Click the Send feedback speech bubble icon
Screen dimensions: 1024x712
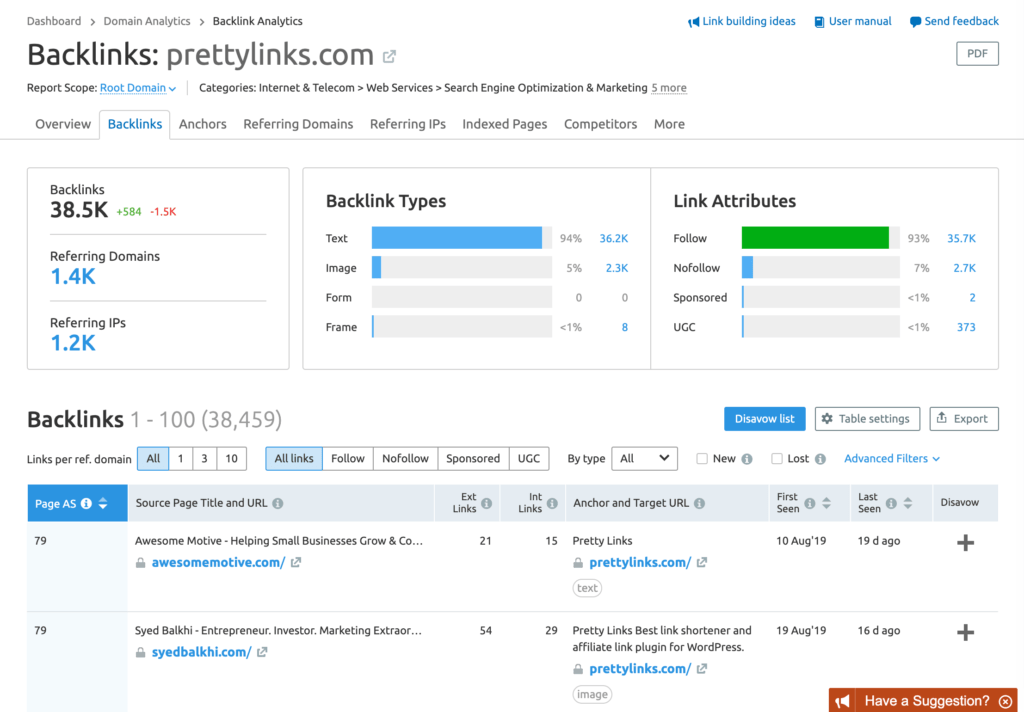coord(913,21)
